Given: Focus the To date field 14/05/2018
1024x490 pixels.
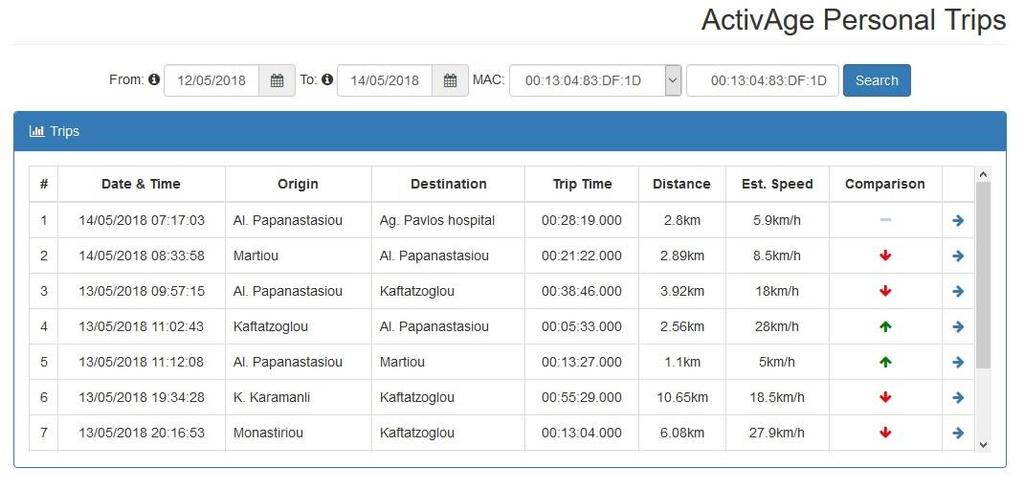Looking at the screenshot, I should pyautogui.click(x=385, y=80).
